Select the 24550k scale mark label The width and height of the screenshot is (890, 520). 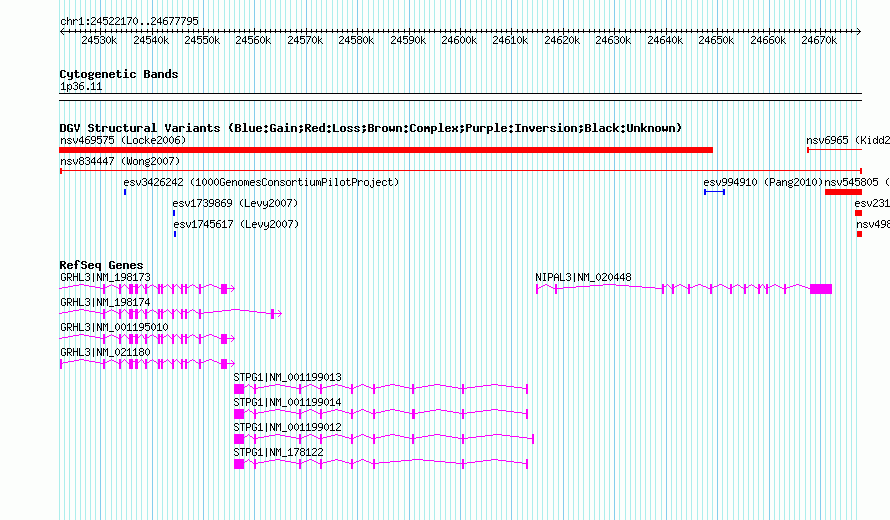tap(202, 40)
